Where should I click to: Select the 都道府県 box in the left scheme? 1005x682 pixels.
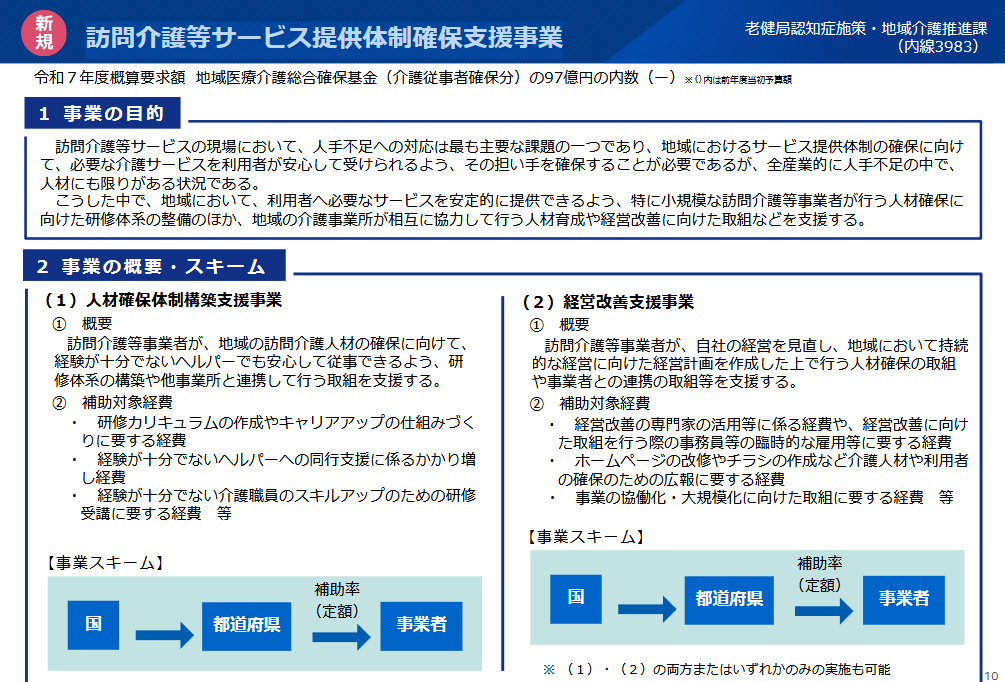pos(245,625)
